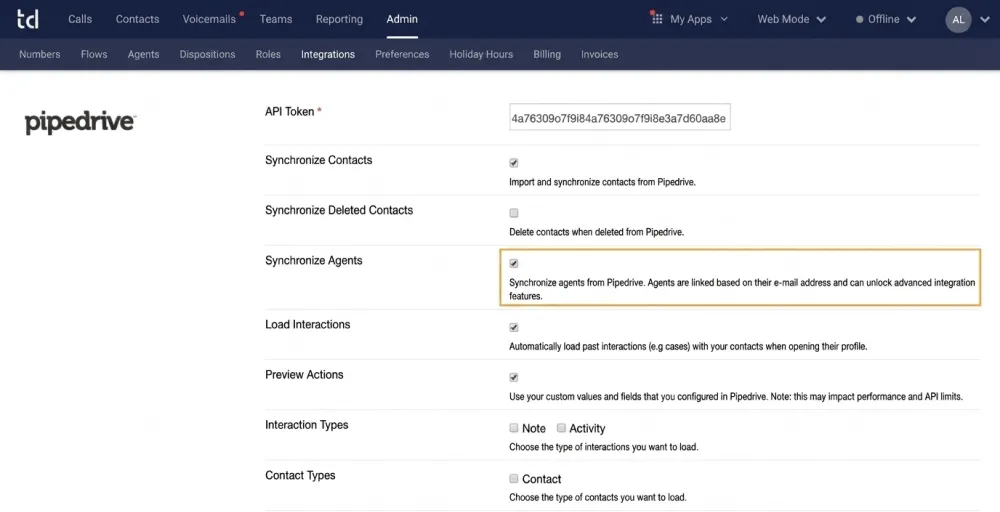Open Preferences admin sub-tab
Image resolution: width=1000 pixels, height=512 pixels.
tap(402, 55)
